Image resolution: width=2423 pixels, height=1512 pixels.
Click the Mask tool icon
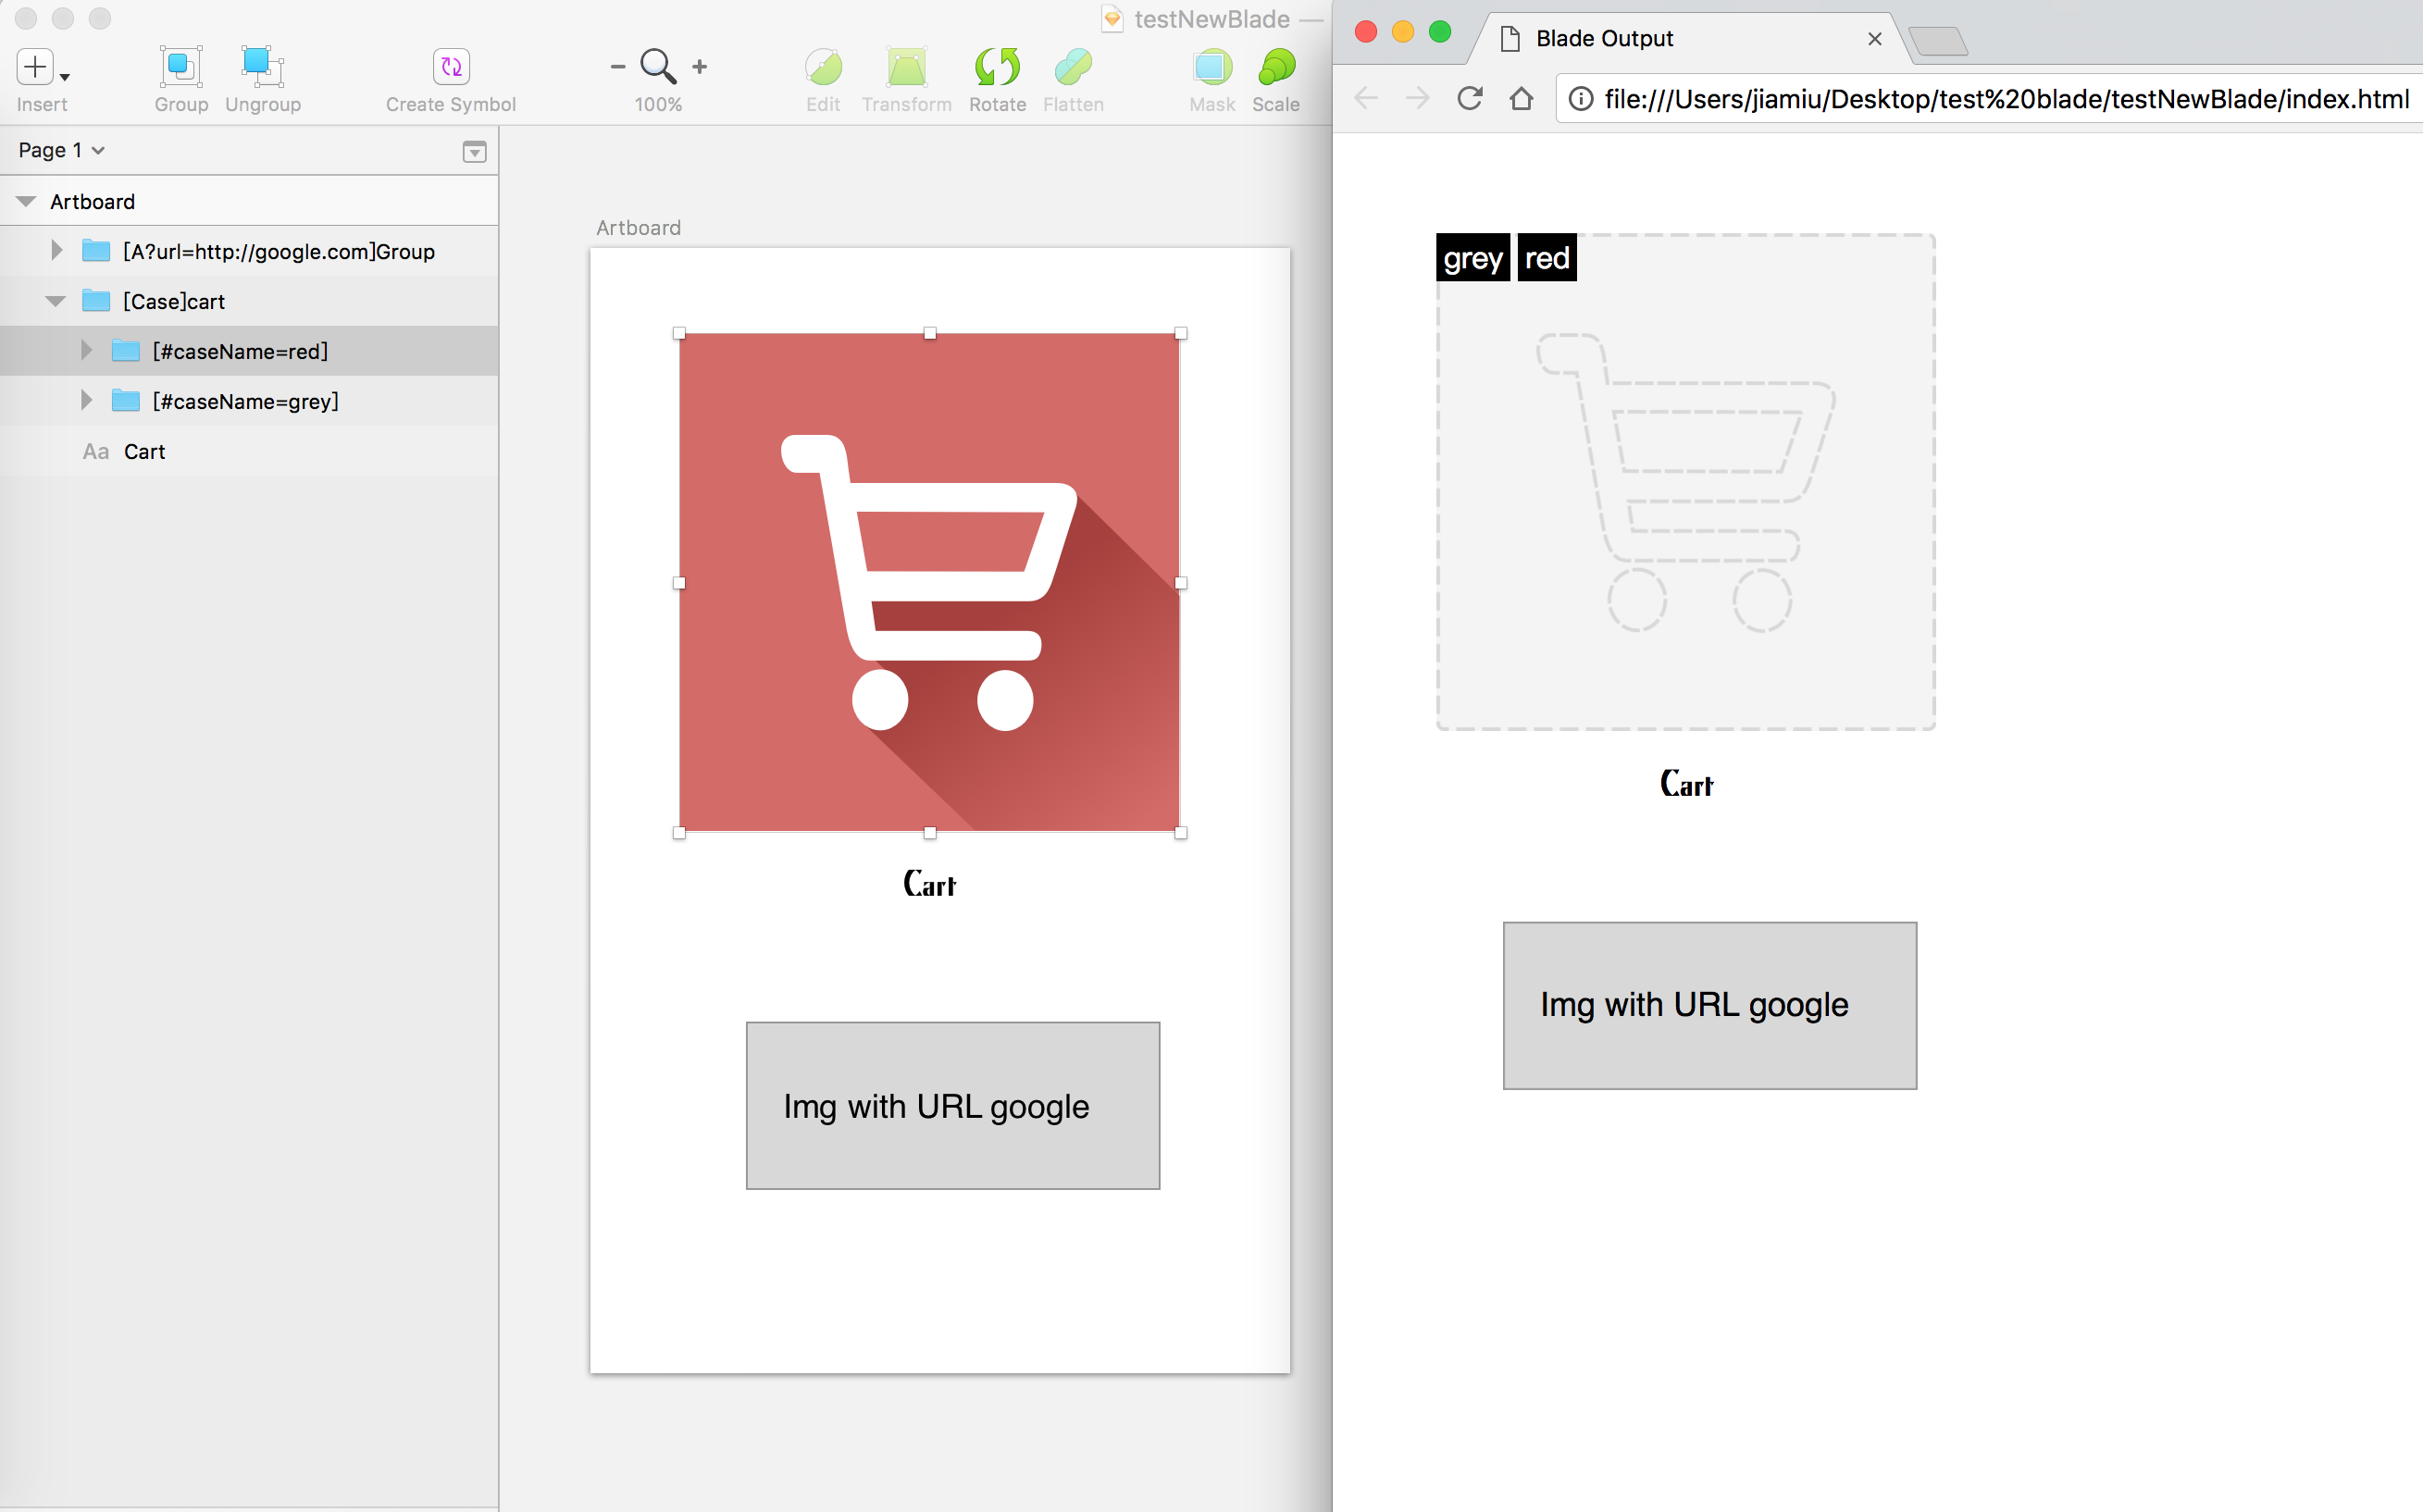[1212, 67]
